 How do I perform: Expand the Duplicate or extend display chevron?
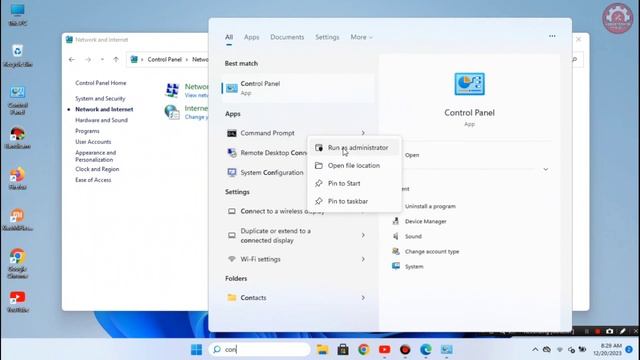click(x=363, y=236)
